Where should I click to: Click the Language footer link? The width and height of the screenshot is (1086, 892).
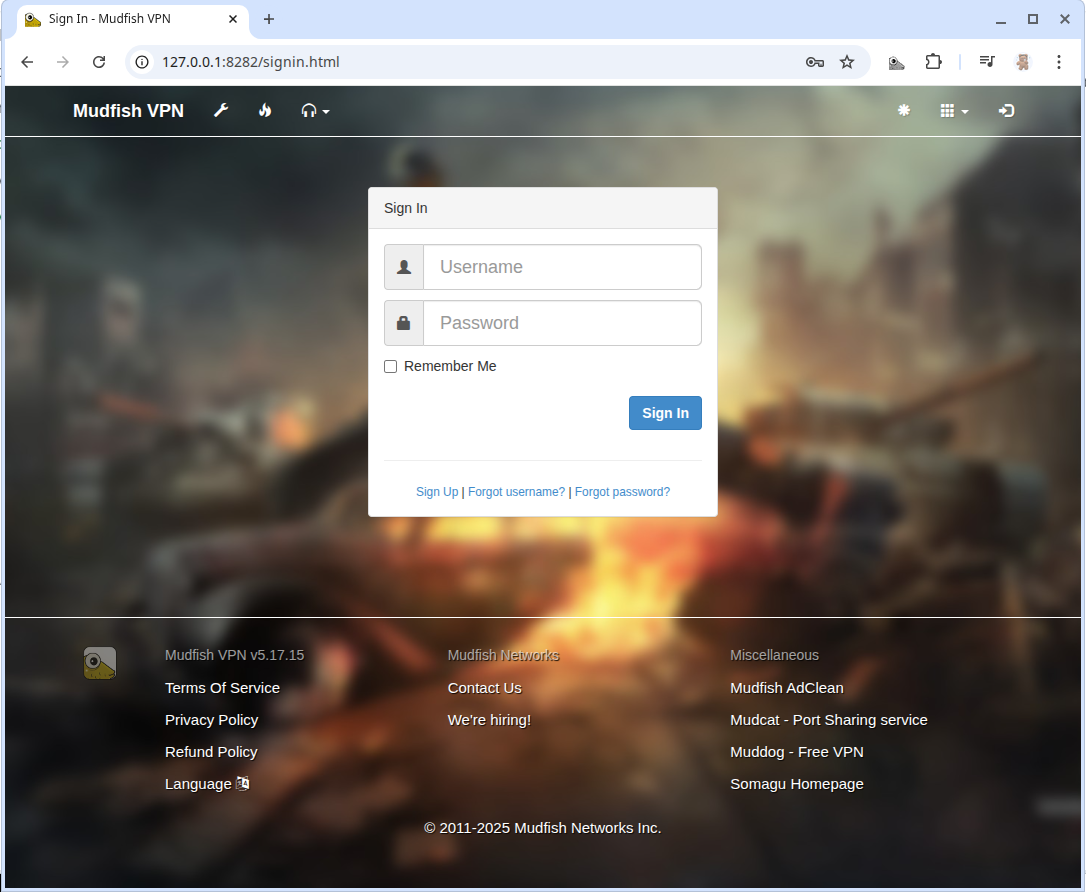pyautogui.click(x=198, y=784)
